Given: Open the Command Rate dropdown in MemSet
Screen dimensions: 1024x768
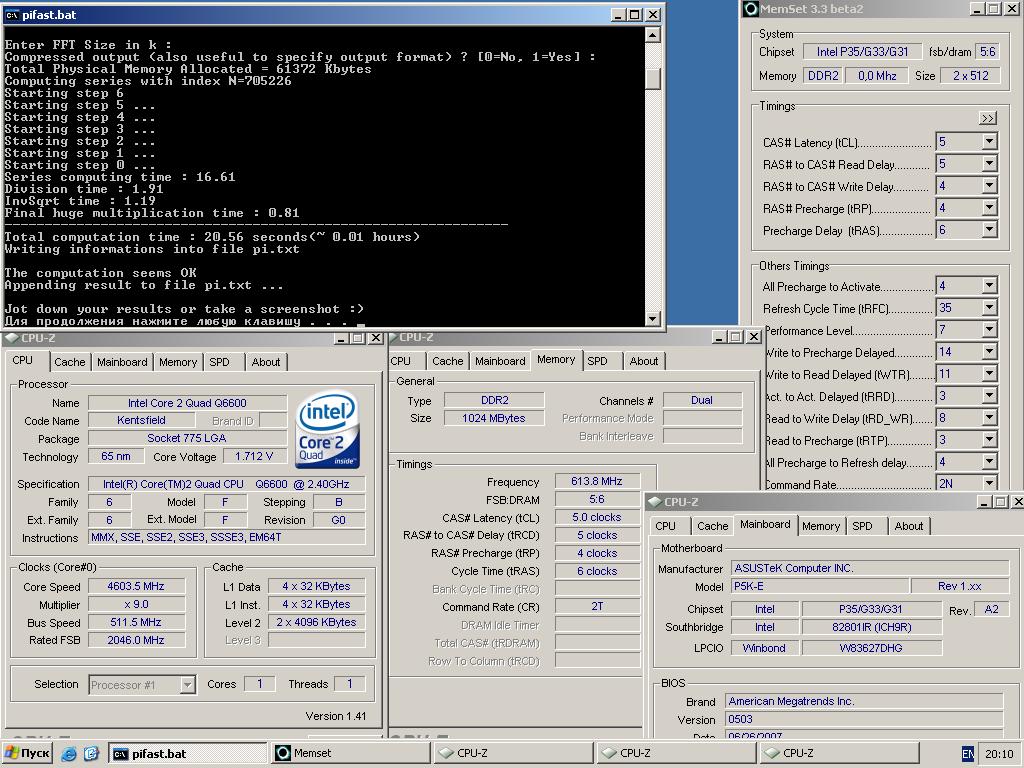Looking at the screenshot, I should coord(989,483).
